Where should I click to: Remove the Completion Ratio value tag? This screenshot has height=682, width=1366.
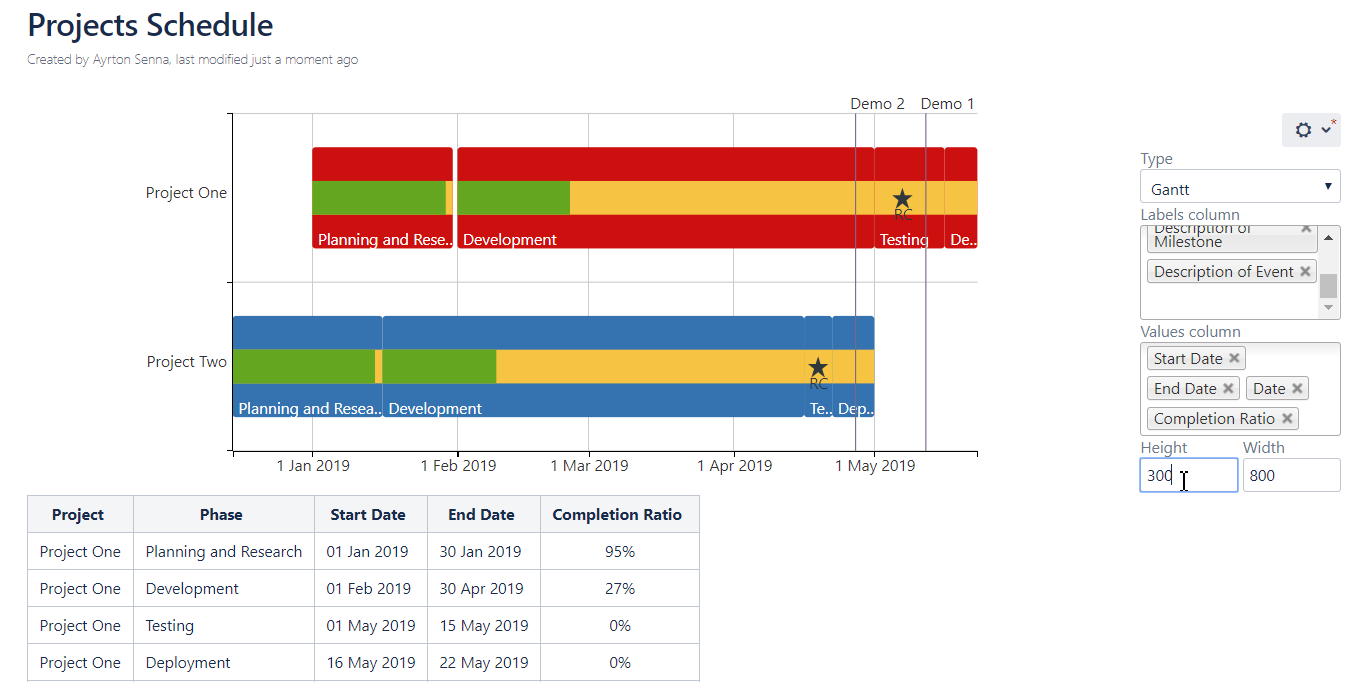tap(1287, 418)
